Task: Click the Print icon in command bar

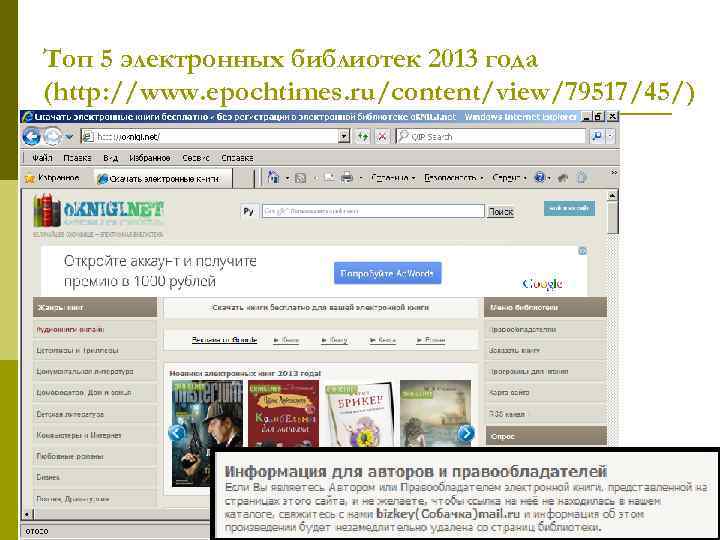Action: tap(347, 177)
